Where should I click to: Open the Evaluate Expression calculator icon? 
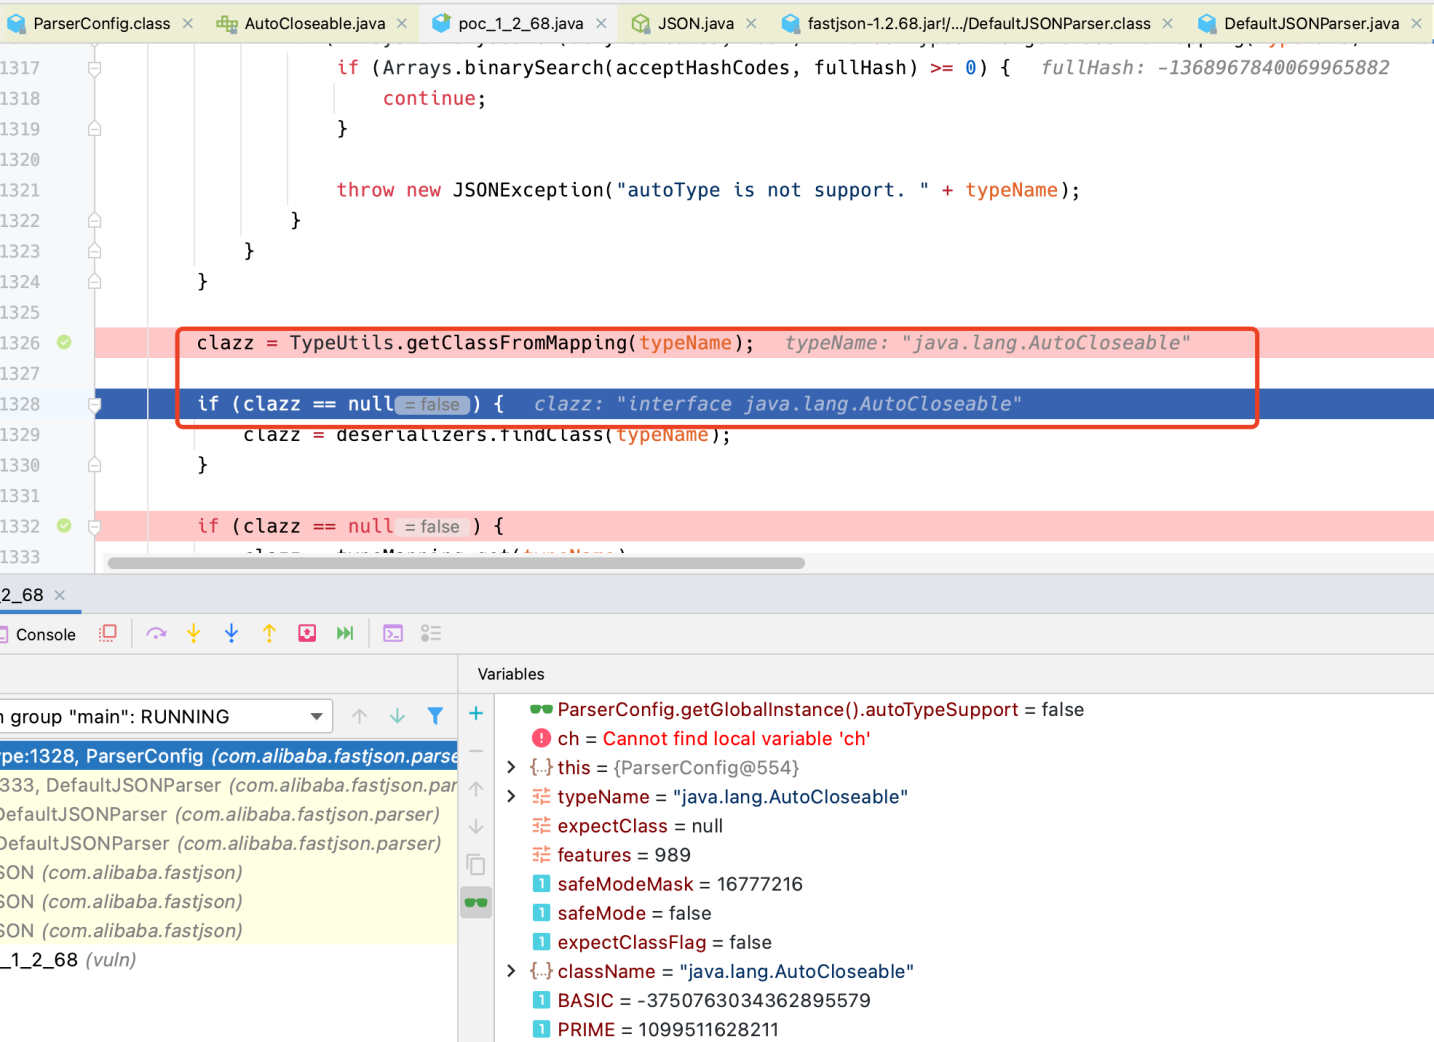[393, 633]
